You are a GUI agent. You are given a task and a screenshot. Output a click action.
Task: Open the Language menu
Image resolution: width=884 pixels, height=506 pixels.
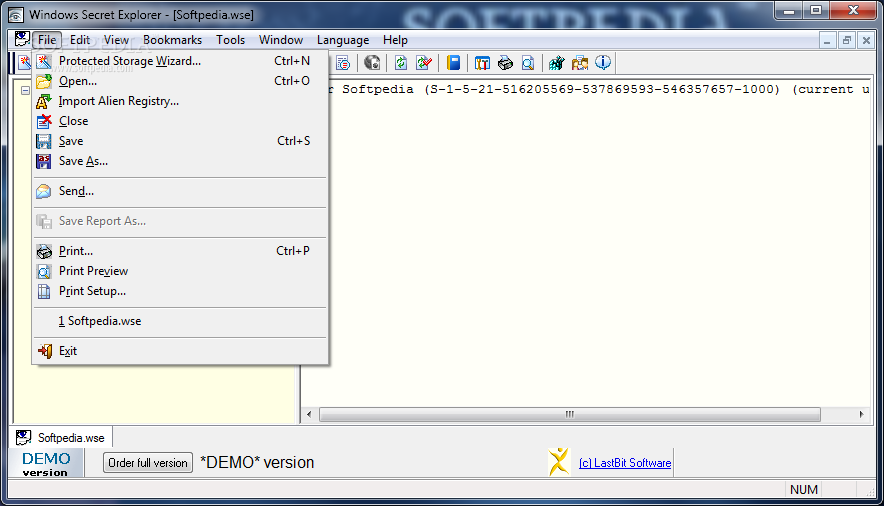pyautogui.click(x=343, y=40)
